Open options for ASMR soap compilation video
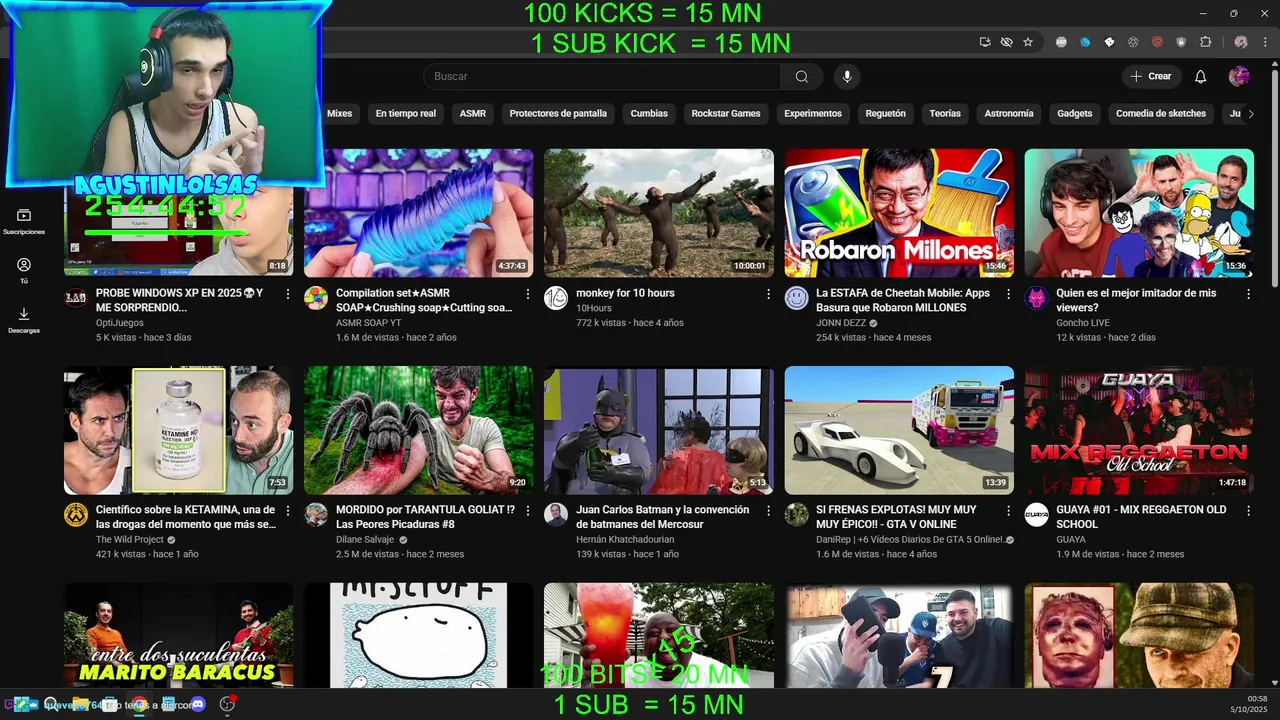1280x720 pixels. click(x=528, y=294)
